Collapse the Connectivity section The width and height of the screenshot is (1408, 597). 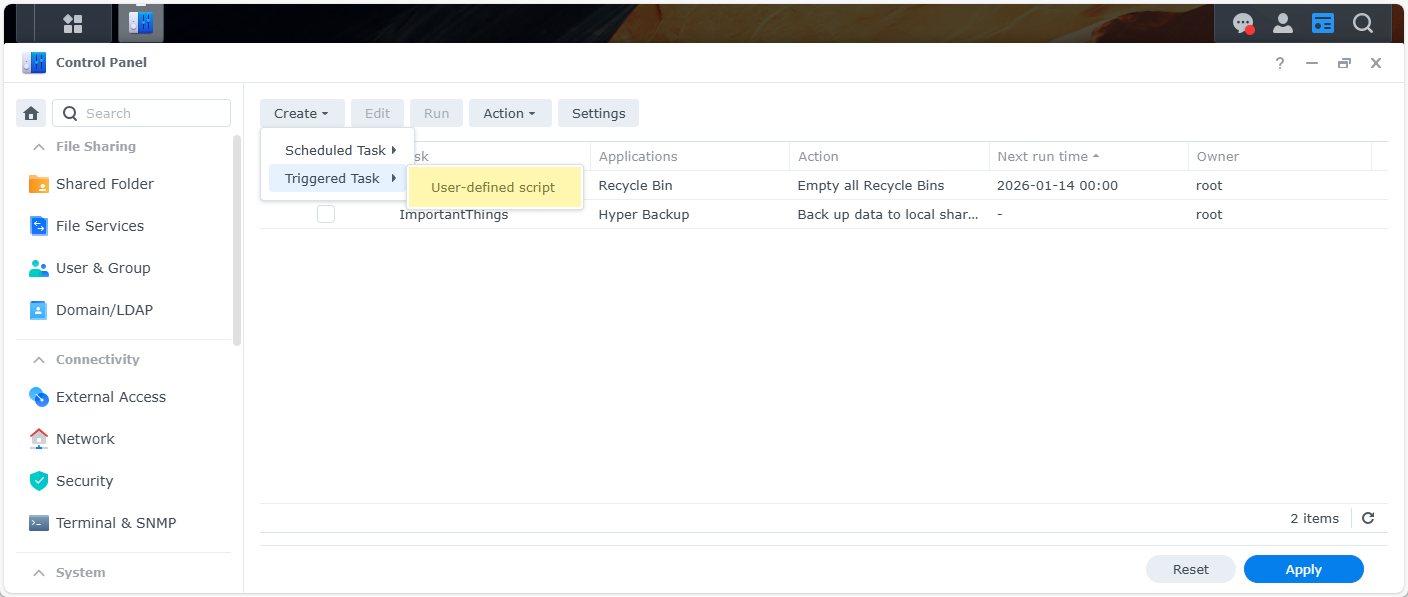click(x=39, y=360)
